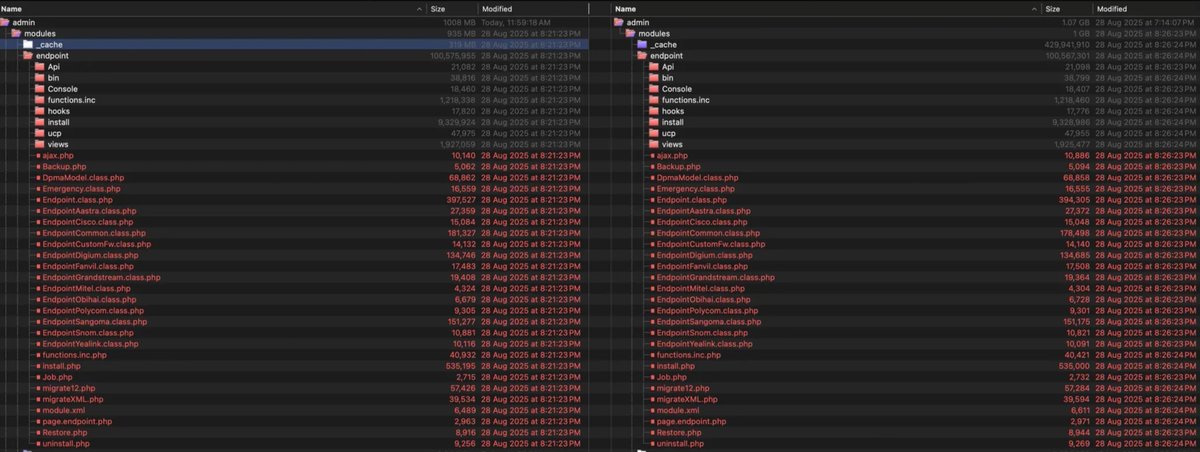Click the hooks folder icon in left pane

40,111
